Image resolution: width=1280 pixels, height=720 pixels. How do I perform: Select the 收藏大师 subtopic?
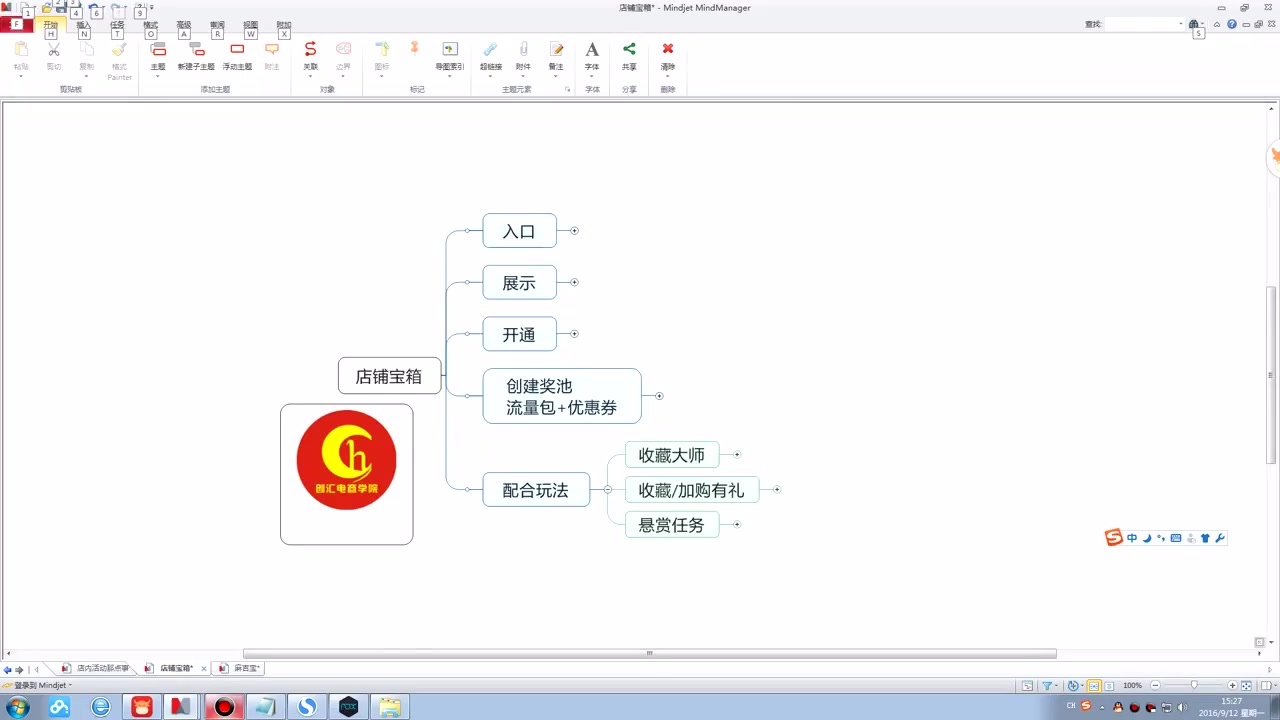point(672,455)
